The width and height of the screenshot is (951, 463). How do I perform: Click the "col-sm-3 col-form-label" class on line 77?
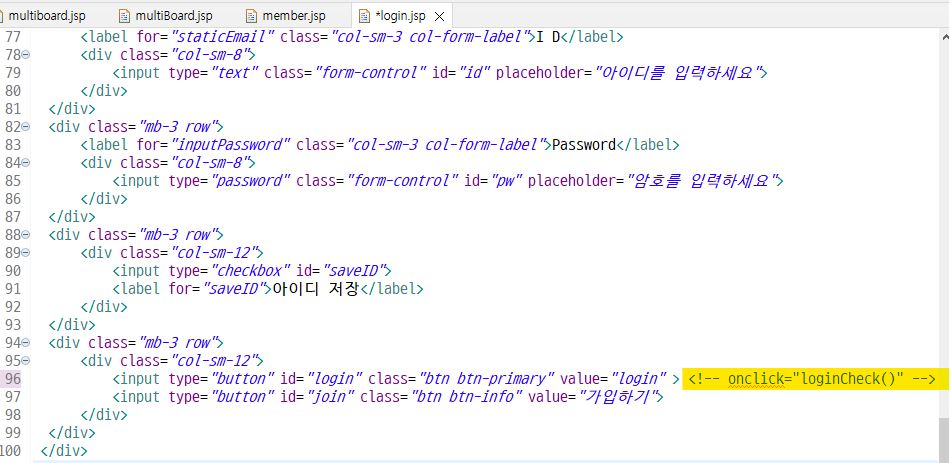[430, 36]
